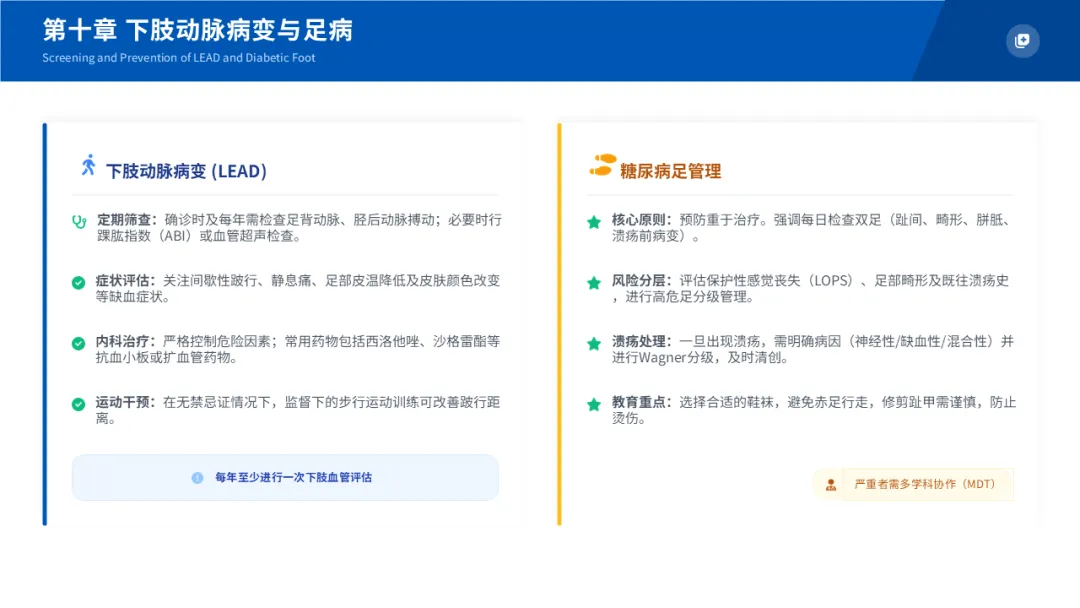Viewport: 1080px width, 608px height.
Task: Click the footprints icon beside 糖尿病足管理
Action: (602, 165)
